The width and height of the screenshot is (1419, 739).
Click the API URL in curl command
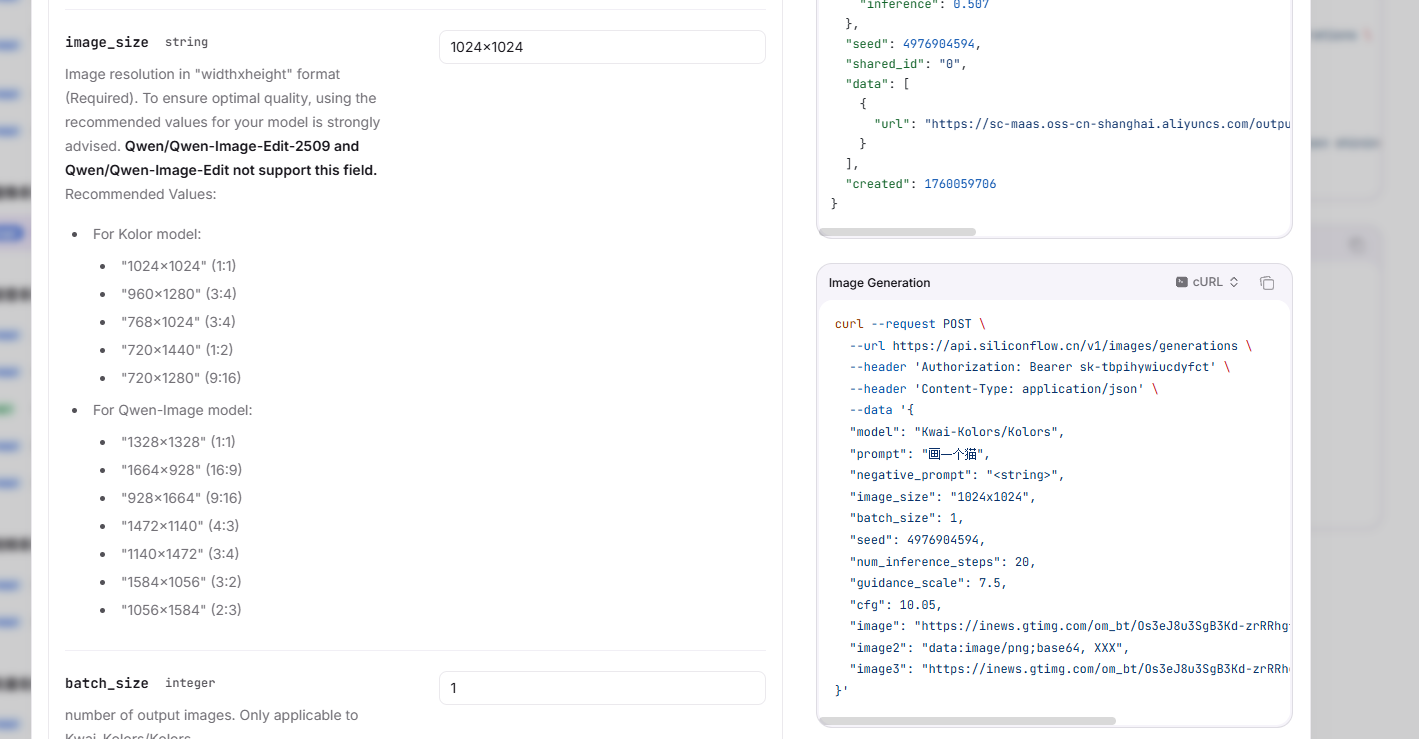pyautogui.click(x=1065, y=346)
